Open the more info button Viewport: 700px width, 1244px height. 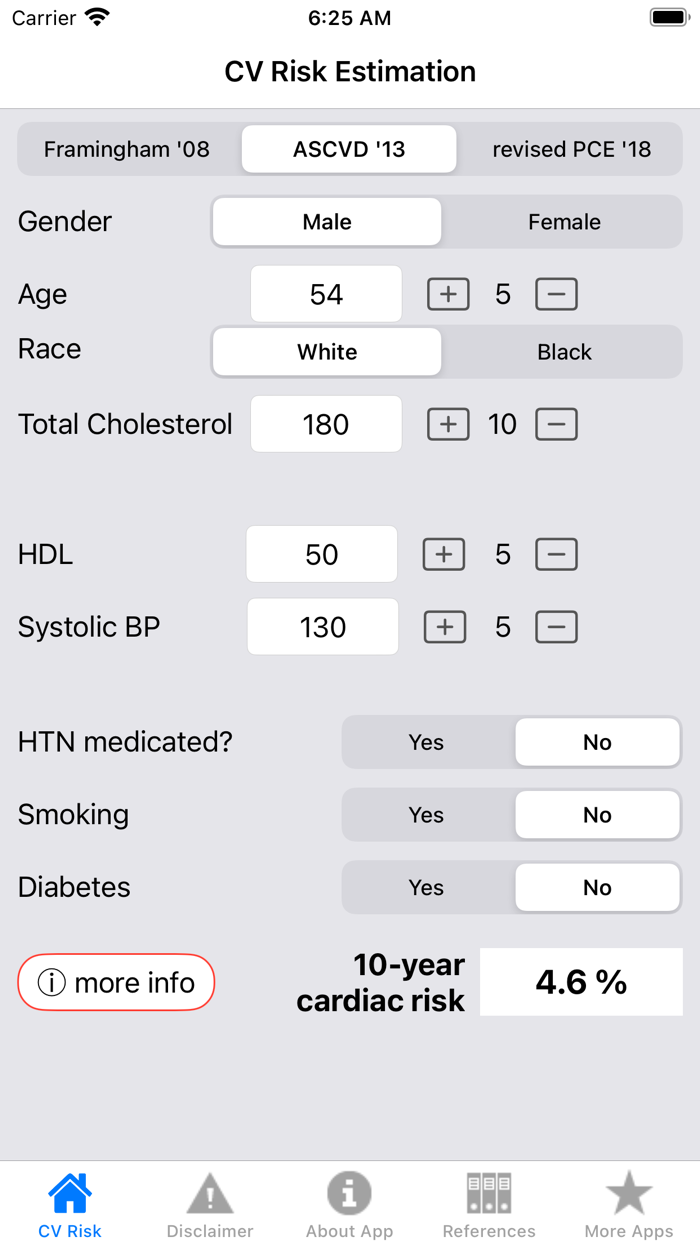coord(116,982)
